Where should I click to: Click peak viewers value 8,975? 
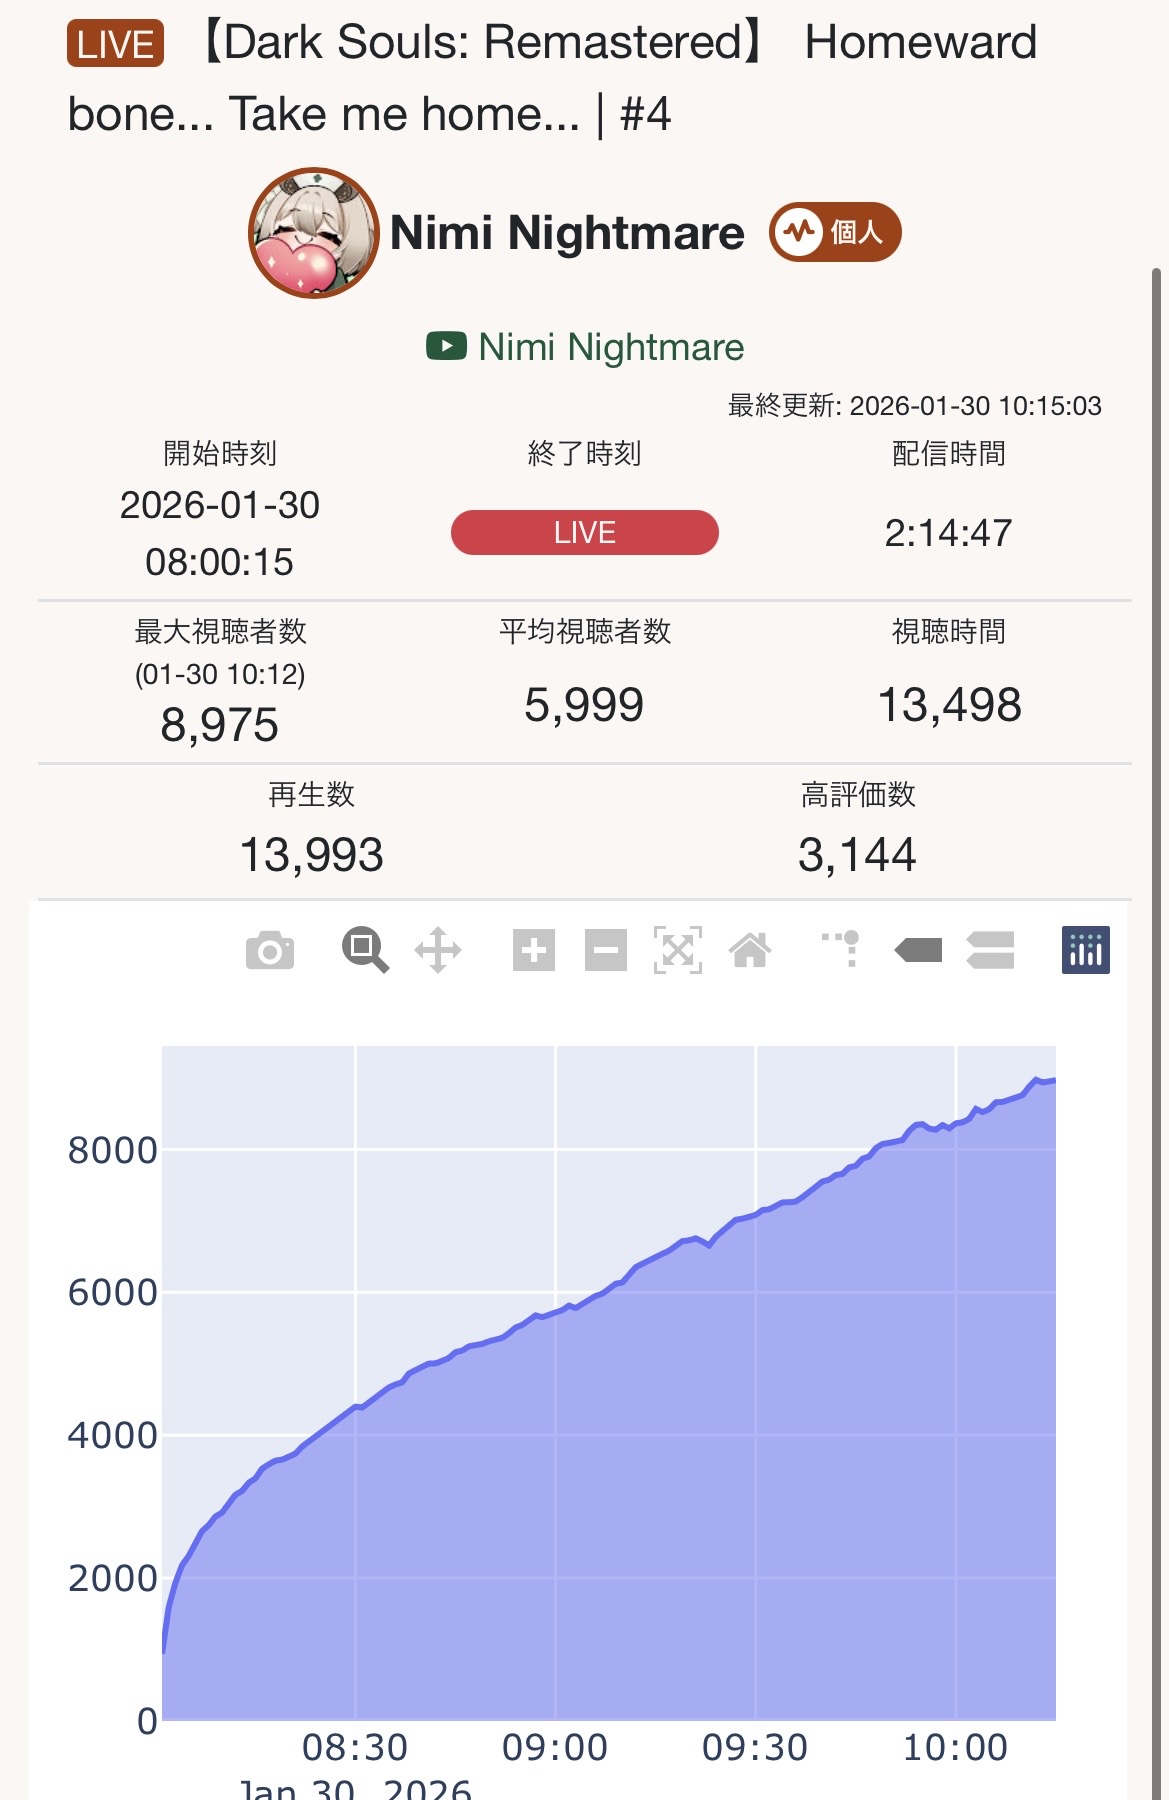click(219, 725)
